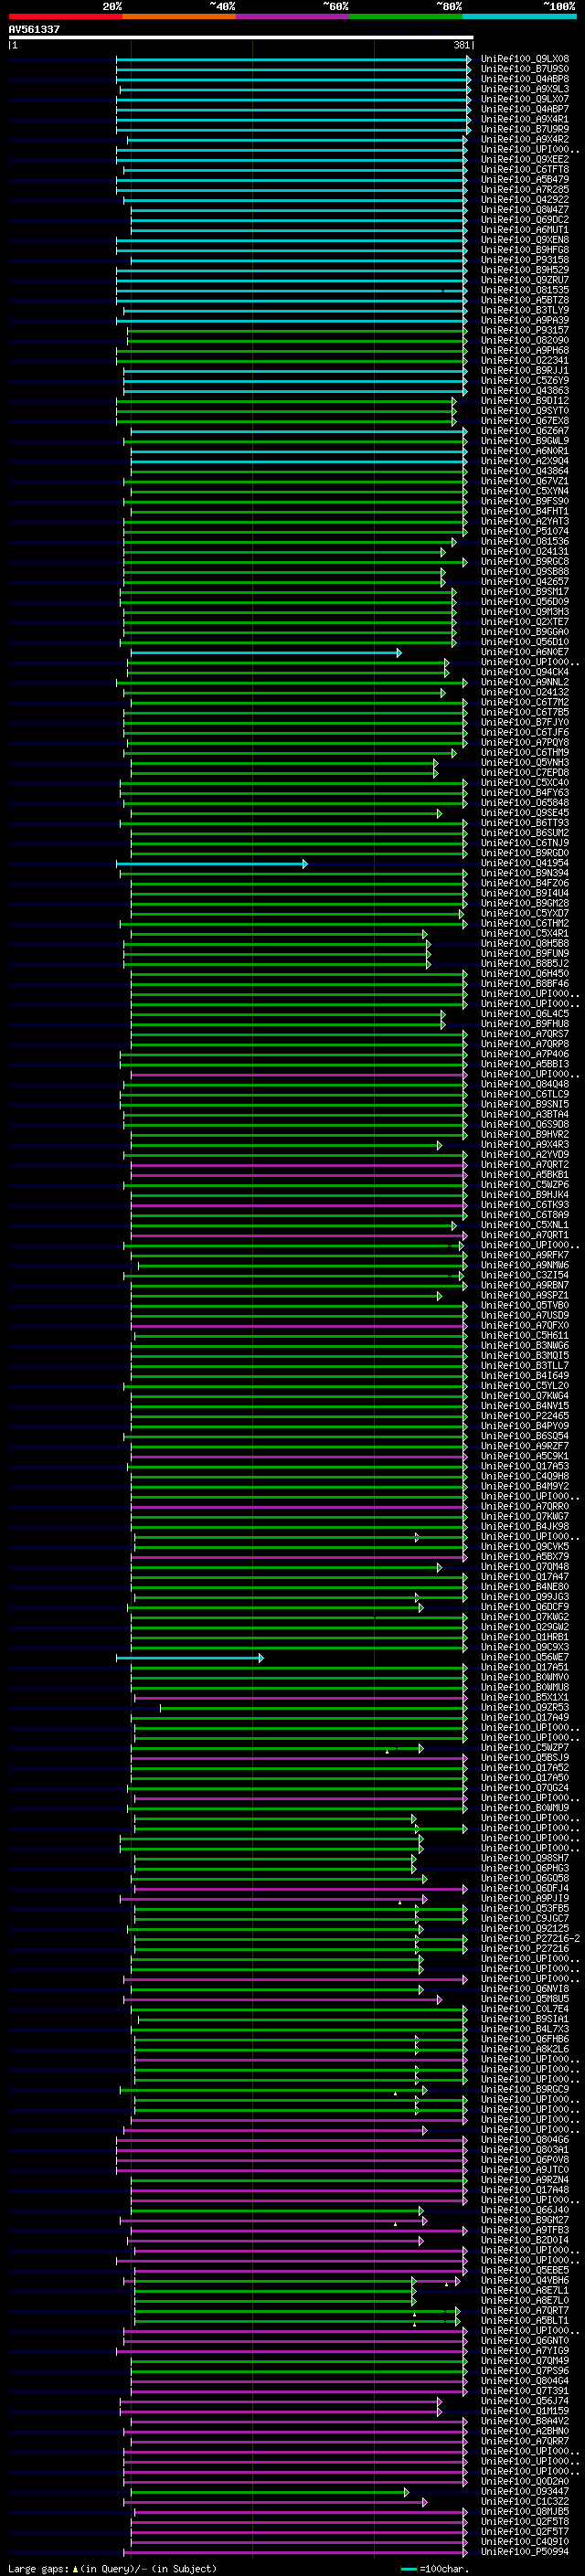This screenshot has height=2576, width=585.
Task: Select the UniRef100_A6MUT1 label
Action: [x=525, y=230]
